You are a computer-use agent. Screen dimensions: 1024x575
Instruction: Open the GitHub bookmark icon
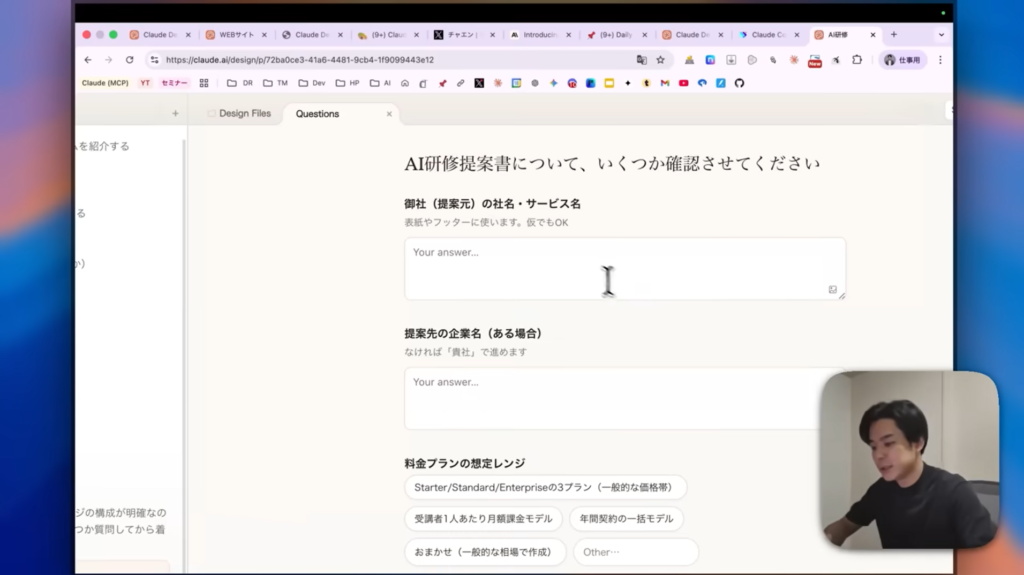[739, 83]
